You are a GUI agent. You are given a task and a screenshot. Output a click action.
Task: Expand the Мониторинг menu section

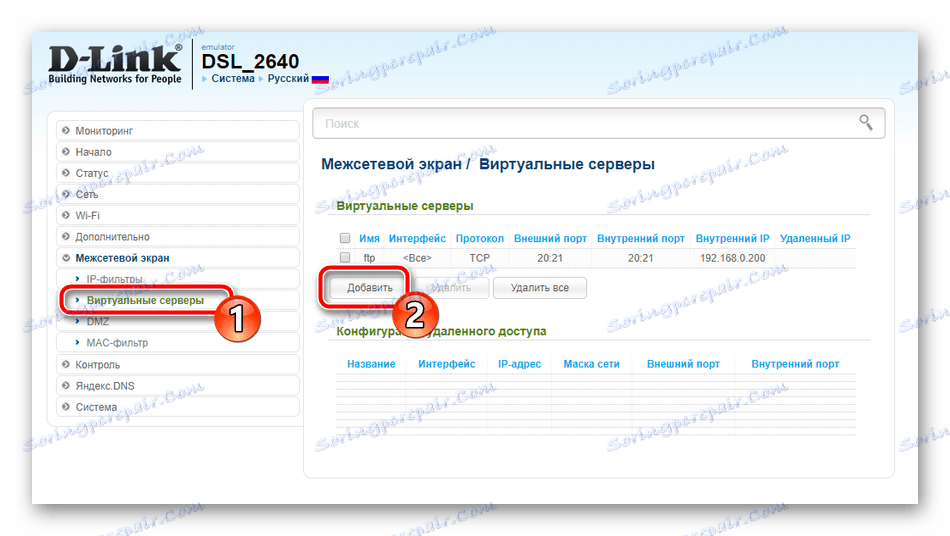178,130
